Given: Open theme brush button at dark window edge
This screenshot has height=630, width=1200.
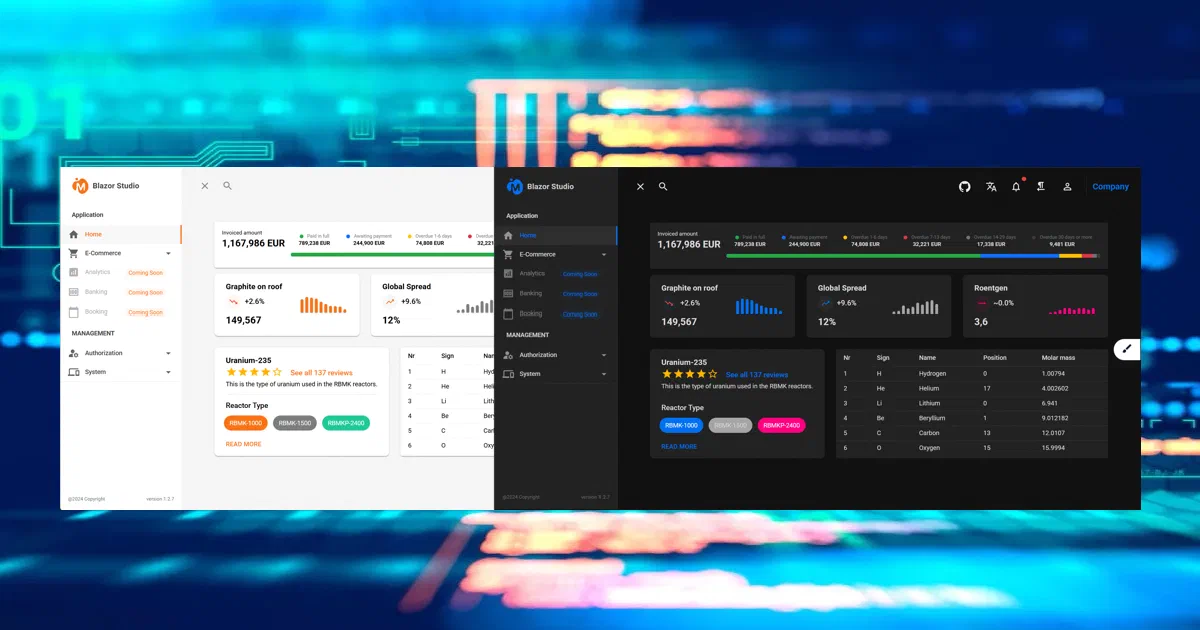Looking at the screenshot, I should [1127, 349].
